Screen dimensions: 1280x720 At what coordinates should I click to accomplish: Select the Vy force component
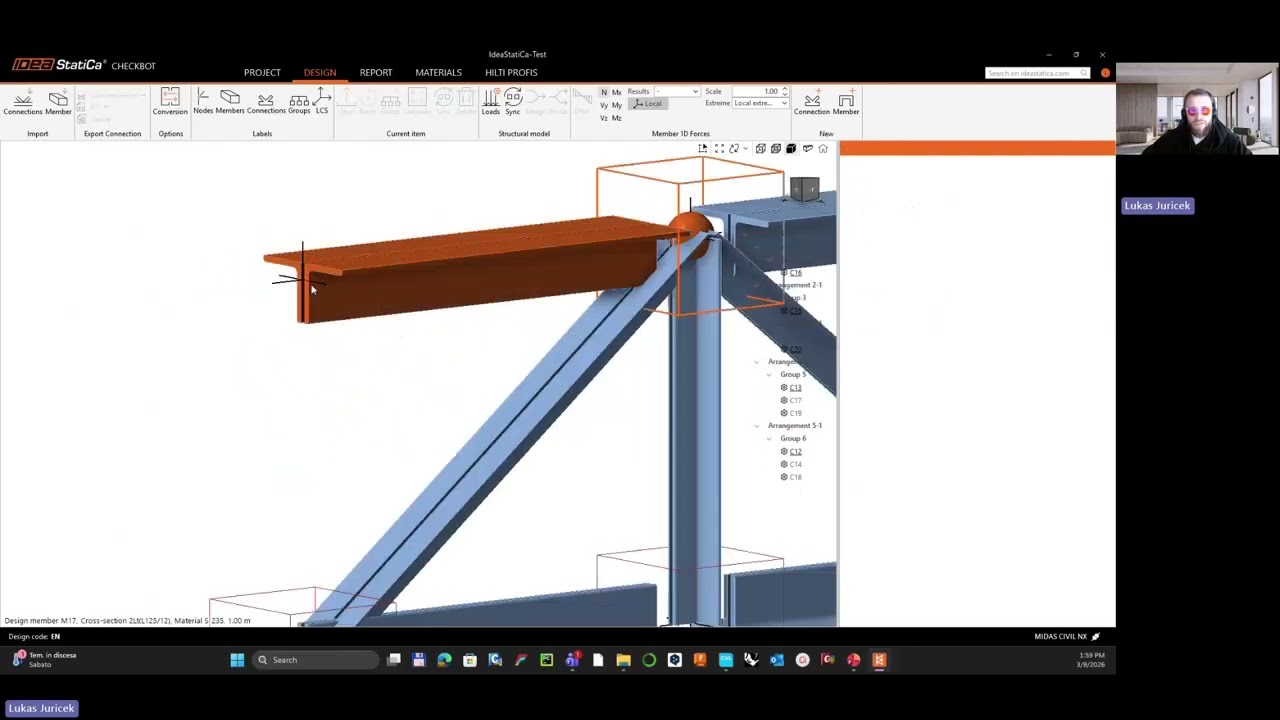pyautogui.click(x=604, y=105)
